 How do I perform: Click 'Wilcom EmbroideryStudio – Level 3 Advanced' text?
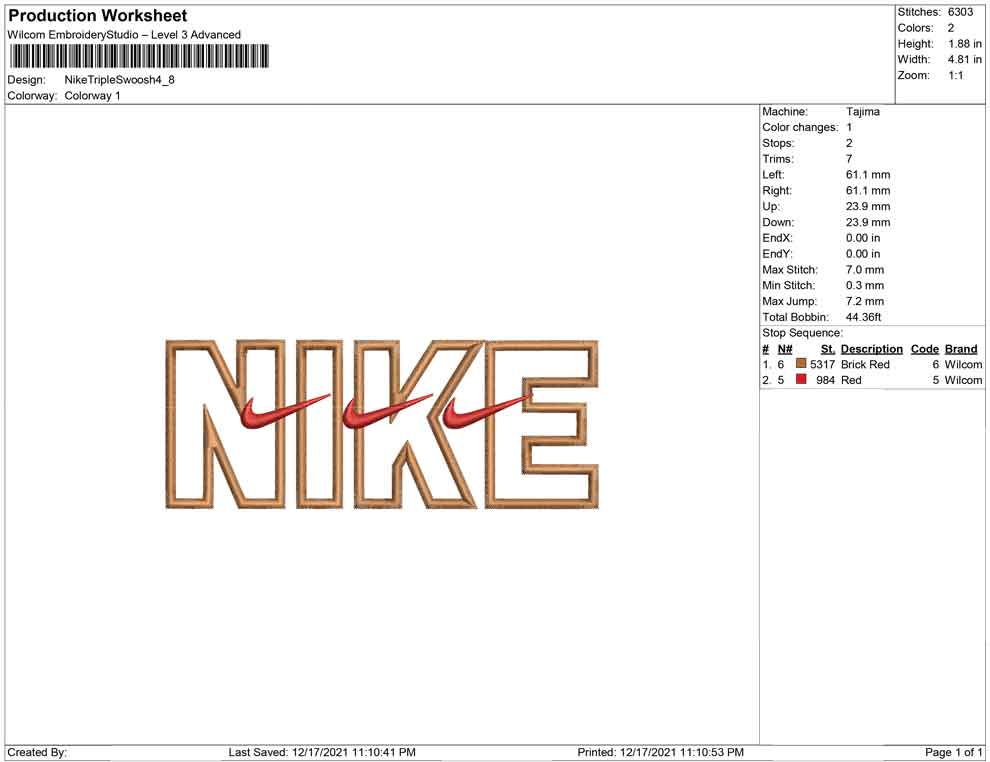pyautogui.click(x=124, y=35)
